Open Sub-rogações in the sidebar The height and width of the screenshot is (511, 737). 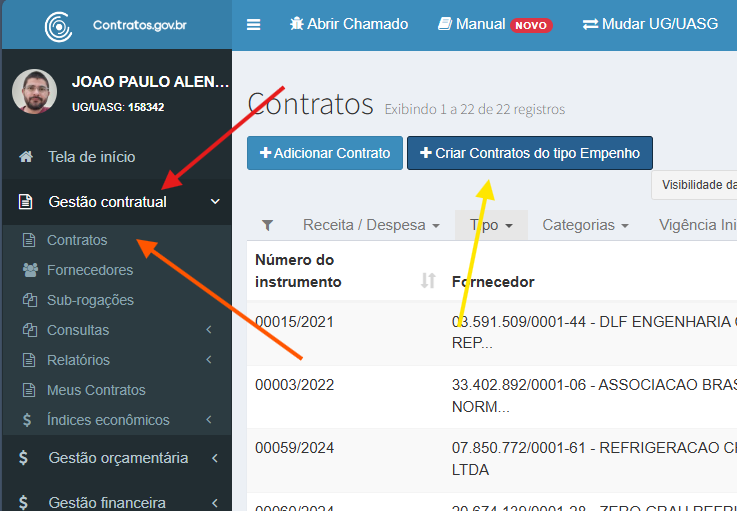click(x=90, y=300)
